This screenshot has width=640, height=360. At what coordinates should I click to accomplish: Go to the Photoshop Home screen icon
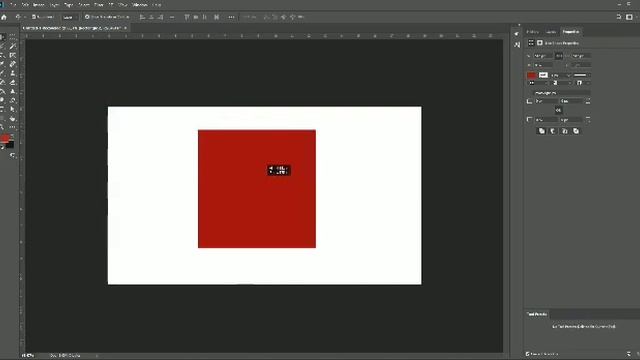(x=4, y=17)
